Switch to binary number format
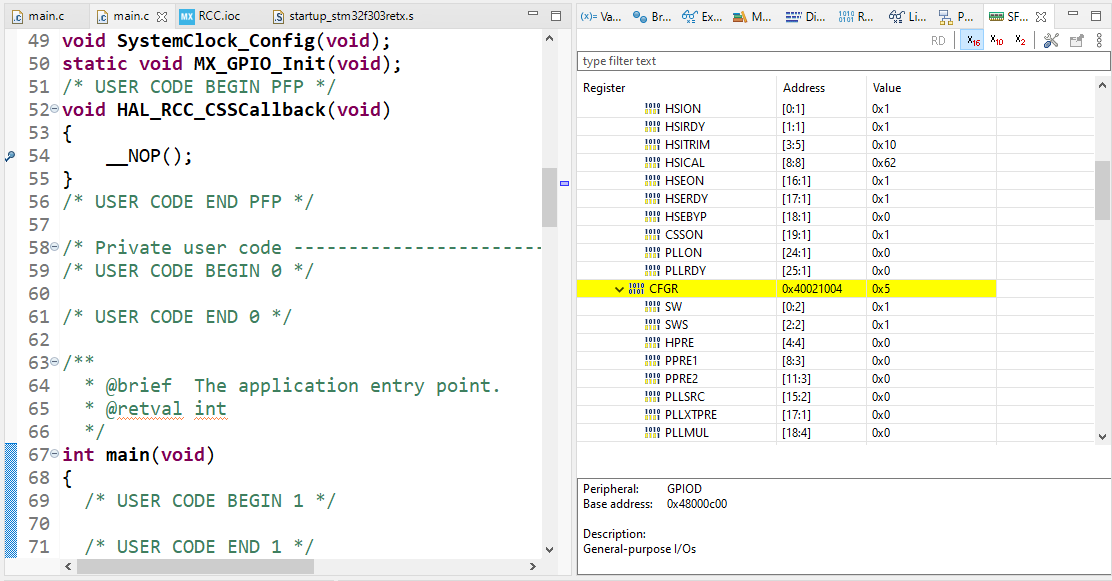 [1020, 40]
